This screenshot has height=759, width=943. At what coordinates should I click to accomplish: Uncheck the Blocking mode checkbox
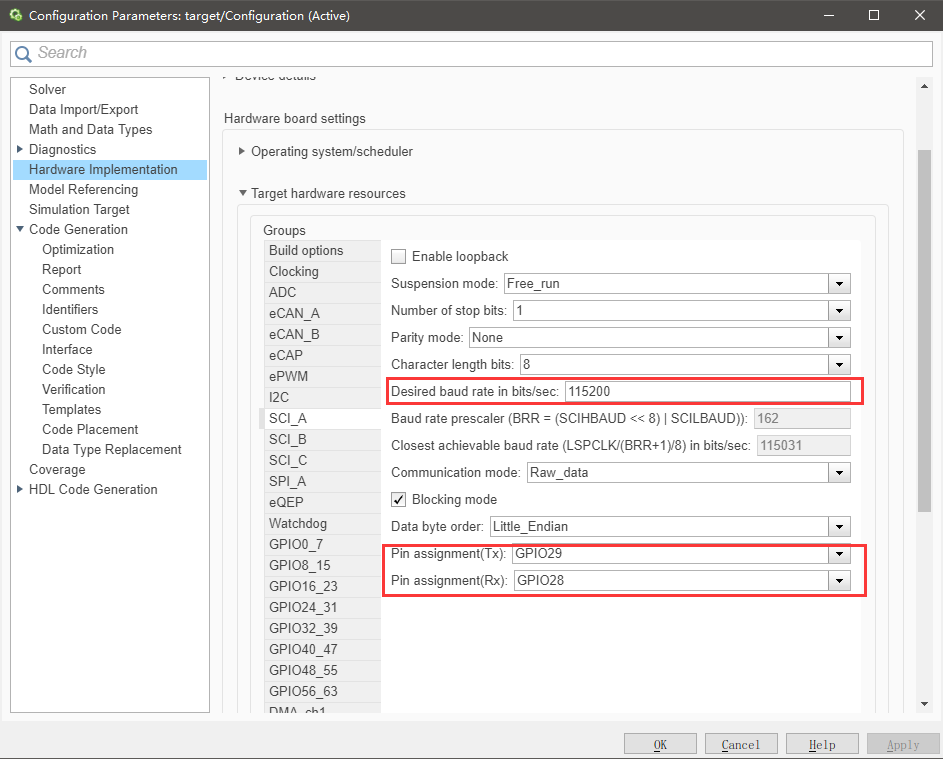[398, 500]
